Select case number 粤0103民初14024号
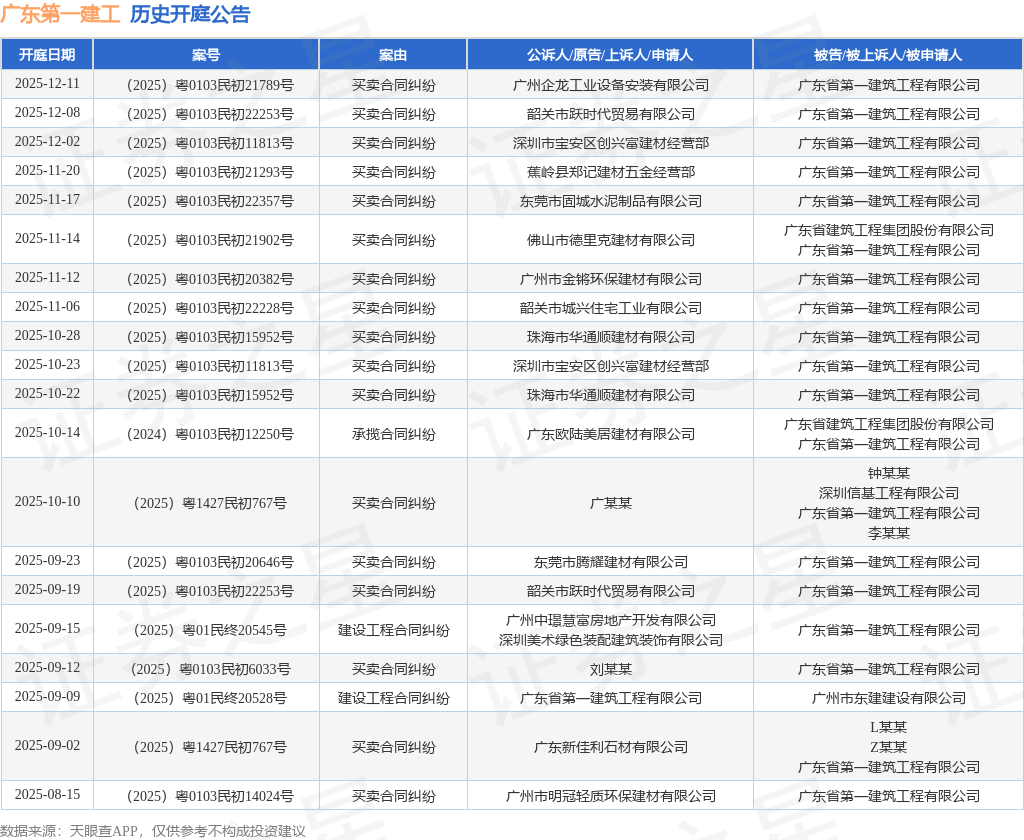The height and width of the screenshot is (840, 1024). pyautogui.click(x=234, y=796)
